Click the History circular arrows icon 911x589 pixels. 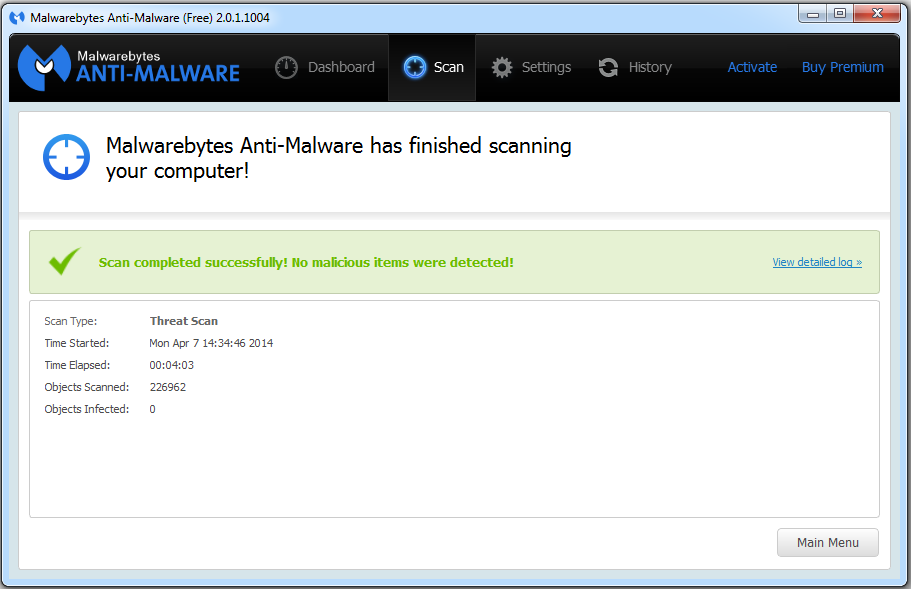point(608,68)
